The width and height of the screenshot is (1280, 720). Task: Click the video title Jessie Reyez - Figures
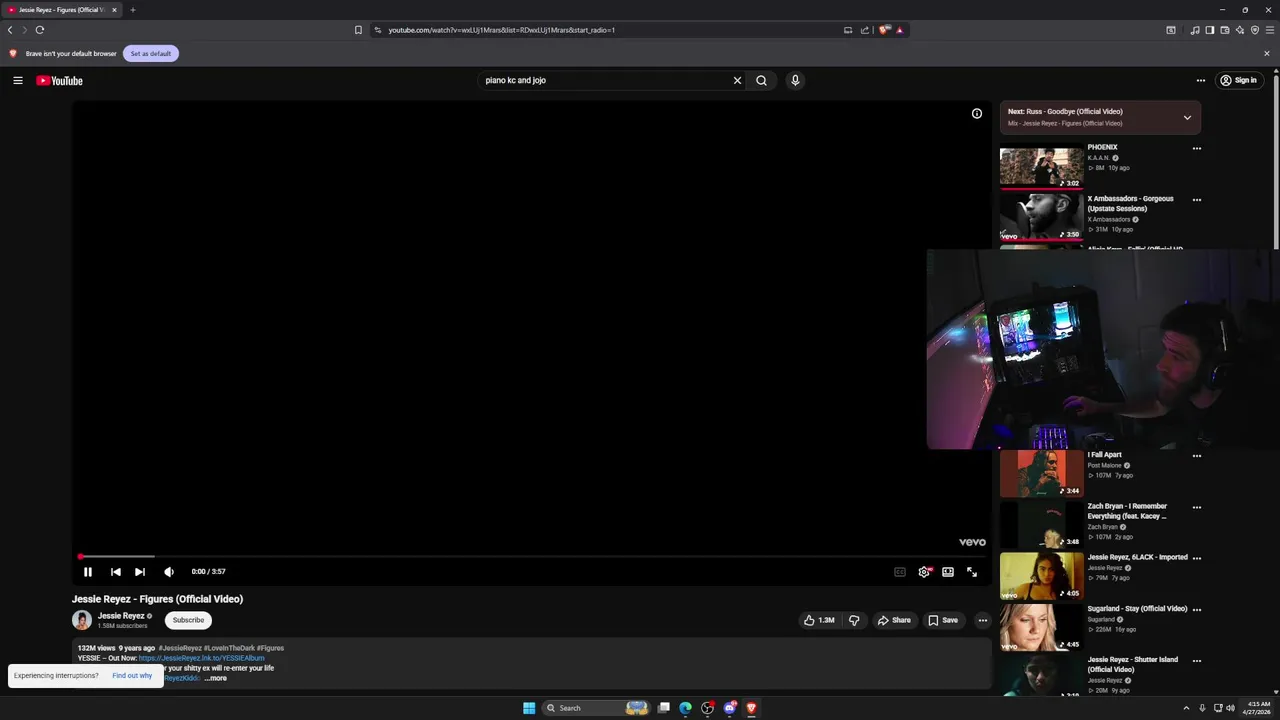coord(157,599)
